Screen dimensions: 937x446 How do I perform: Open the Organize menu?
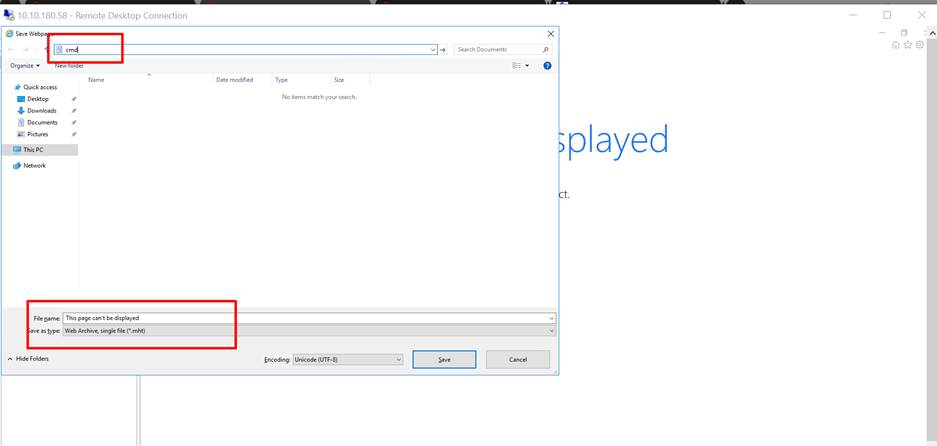tap(25, 66)
